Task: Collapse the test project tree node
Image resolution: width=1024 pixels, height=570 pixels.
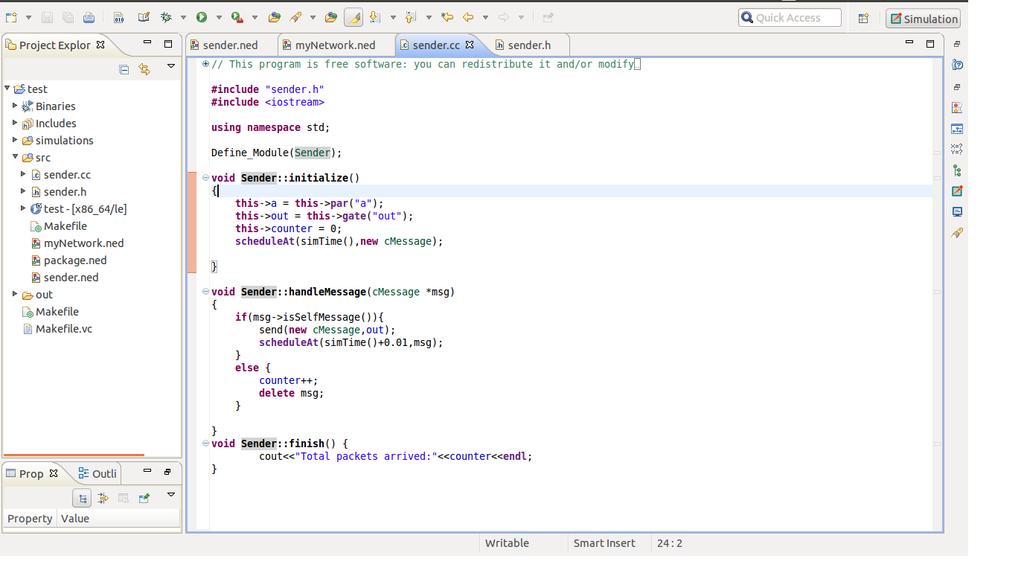Action: [x=7, y=87]
